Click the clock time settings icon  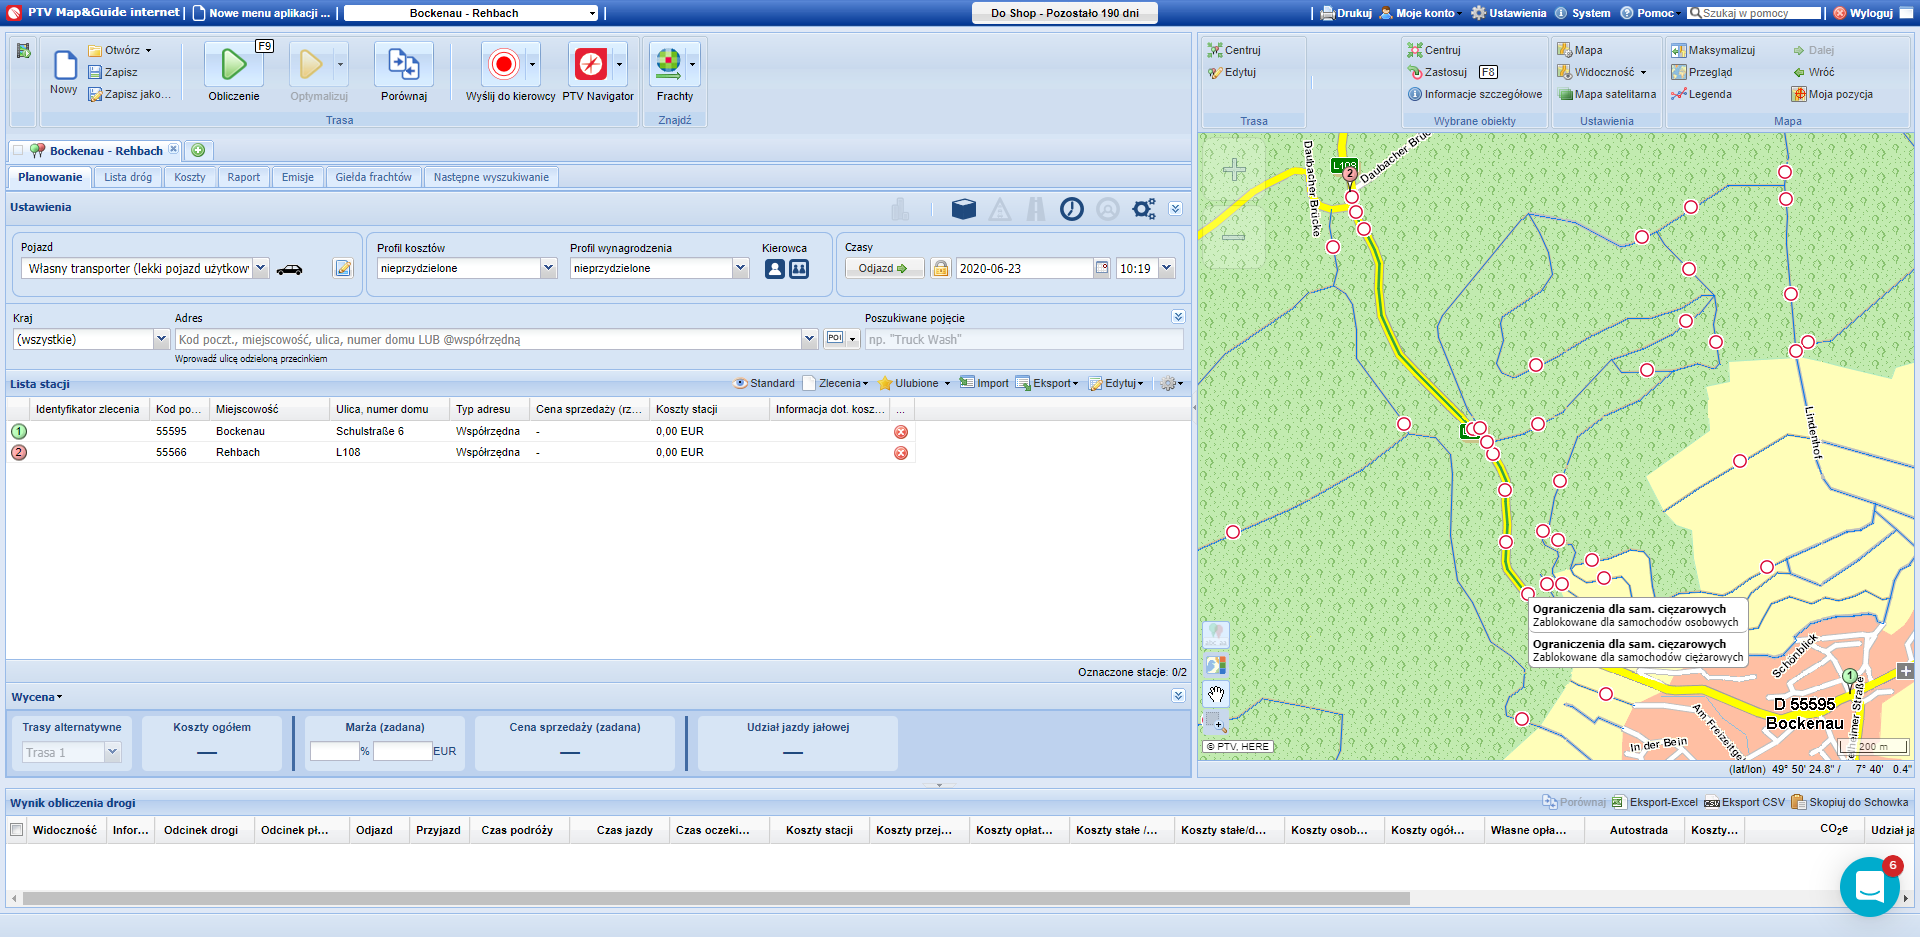[x=1071, y=209]
